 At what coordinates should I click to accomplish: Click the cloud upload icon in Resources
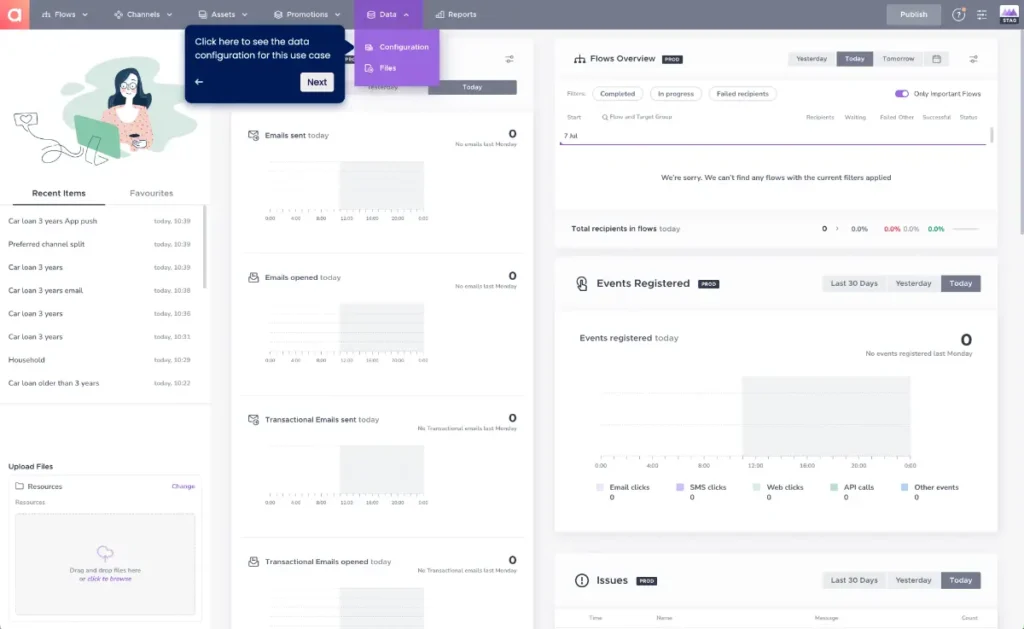tap(105, 553)
